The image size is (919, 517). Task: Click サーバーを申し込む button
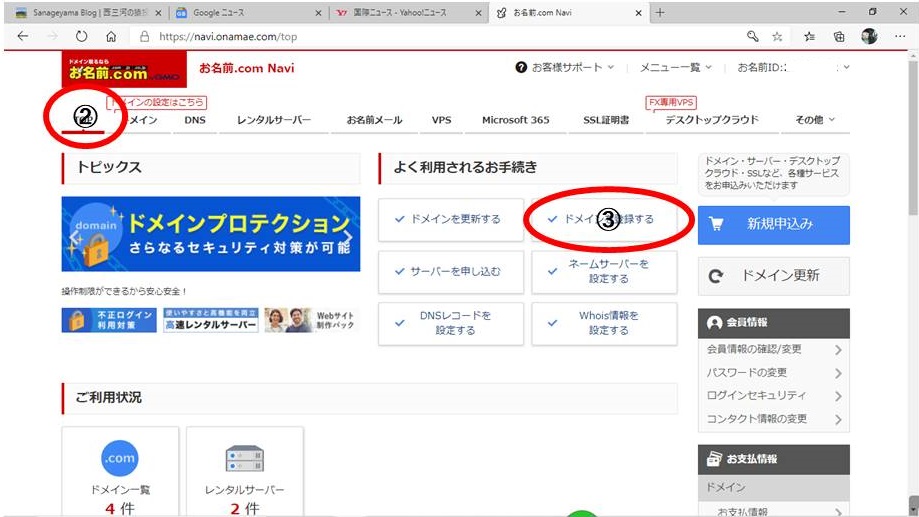pos(451,271)
